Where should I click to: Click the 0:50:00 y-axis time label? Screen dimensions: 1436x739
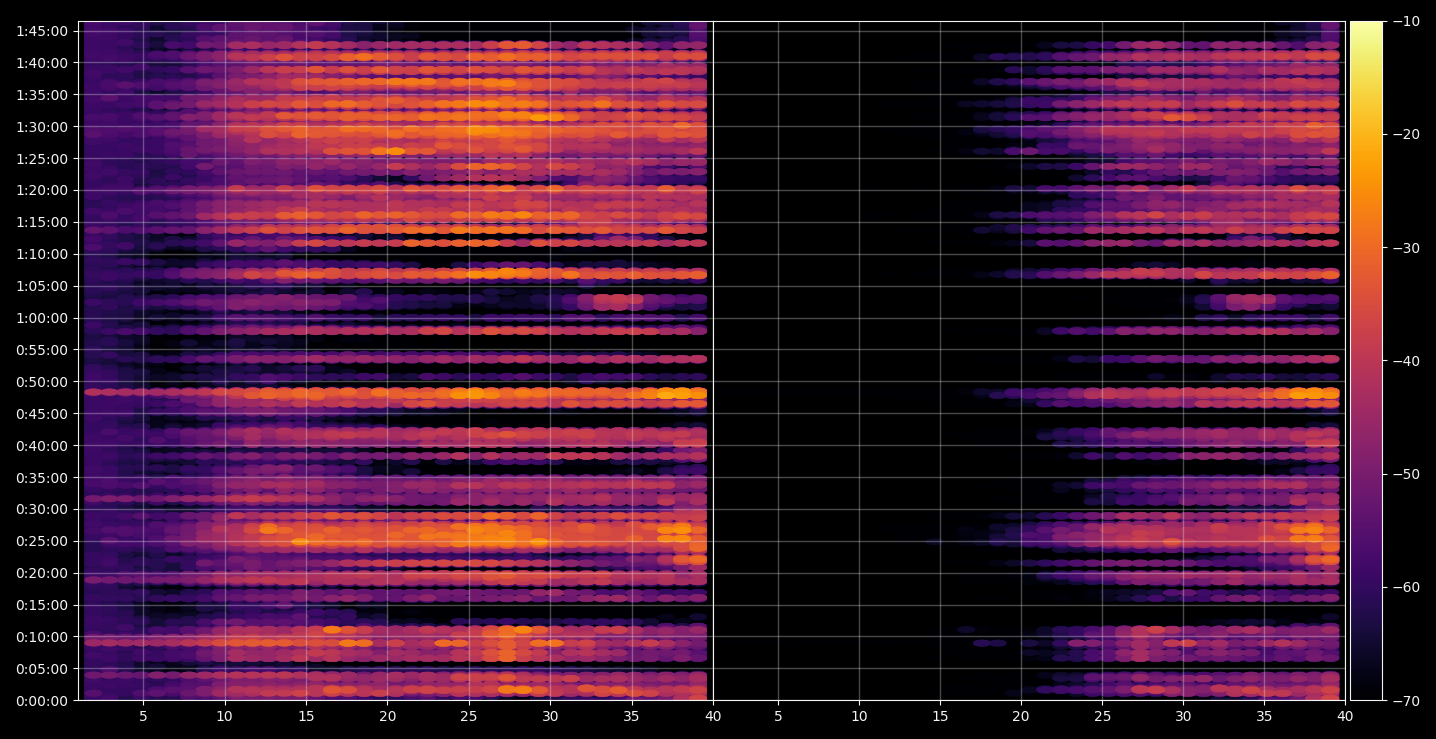(42, 382)
